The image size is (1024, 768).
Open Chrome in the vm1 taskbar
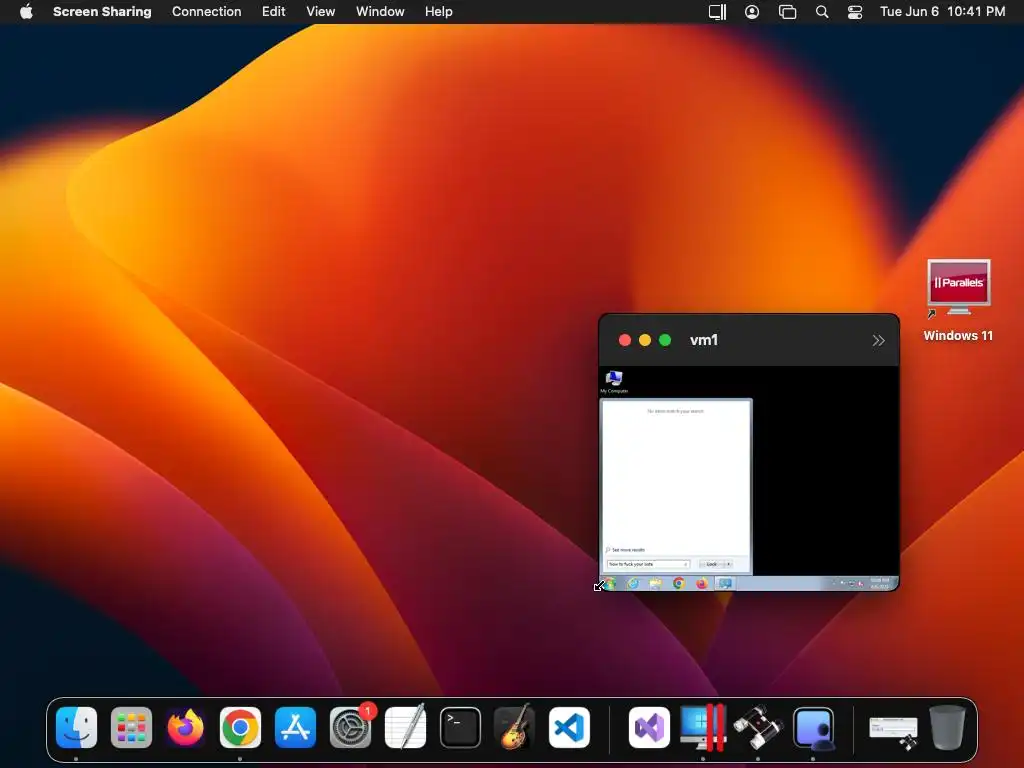pos(679,584)
